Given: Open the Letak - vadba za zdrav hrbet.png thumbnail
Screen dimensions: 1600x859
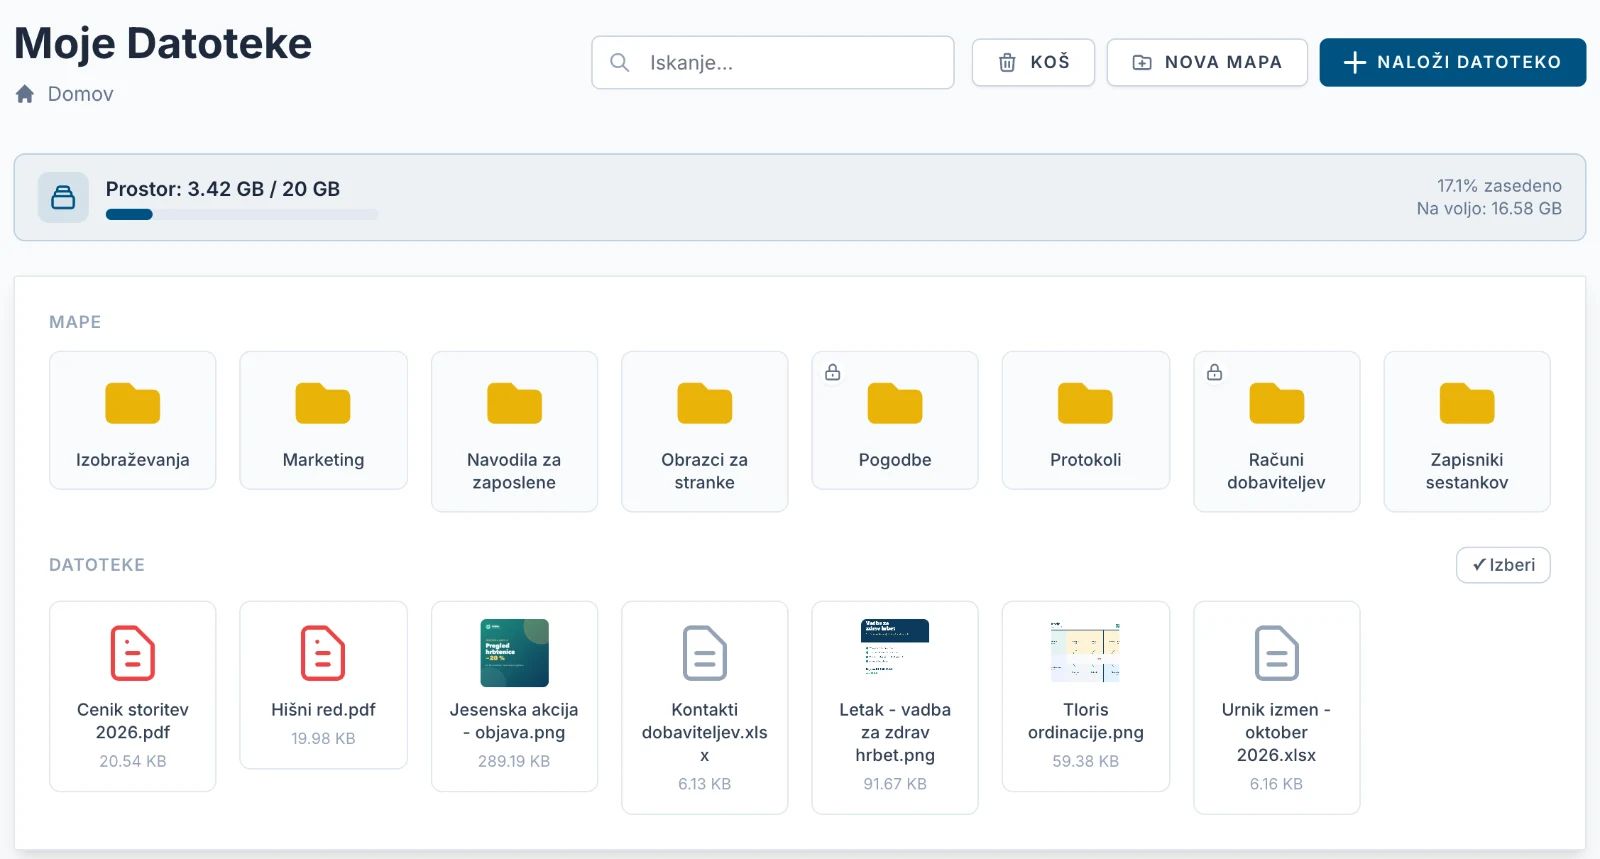Looking at the screenshot, I should [895, 653].
